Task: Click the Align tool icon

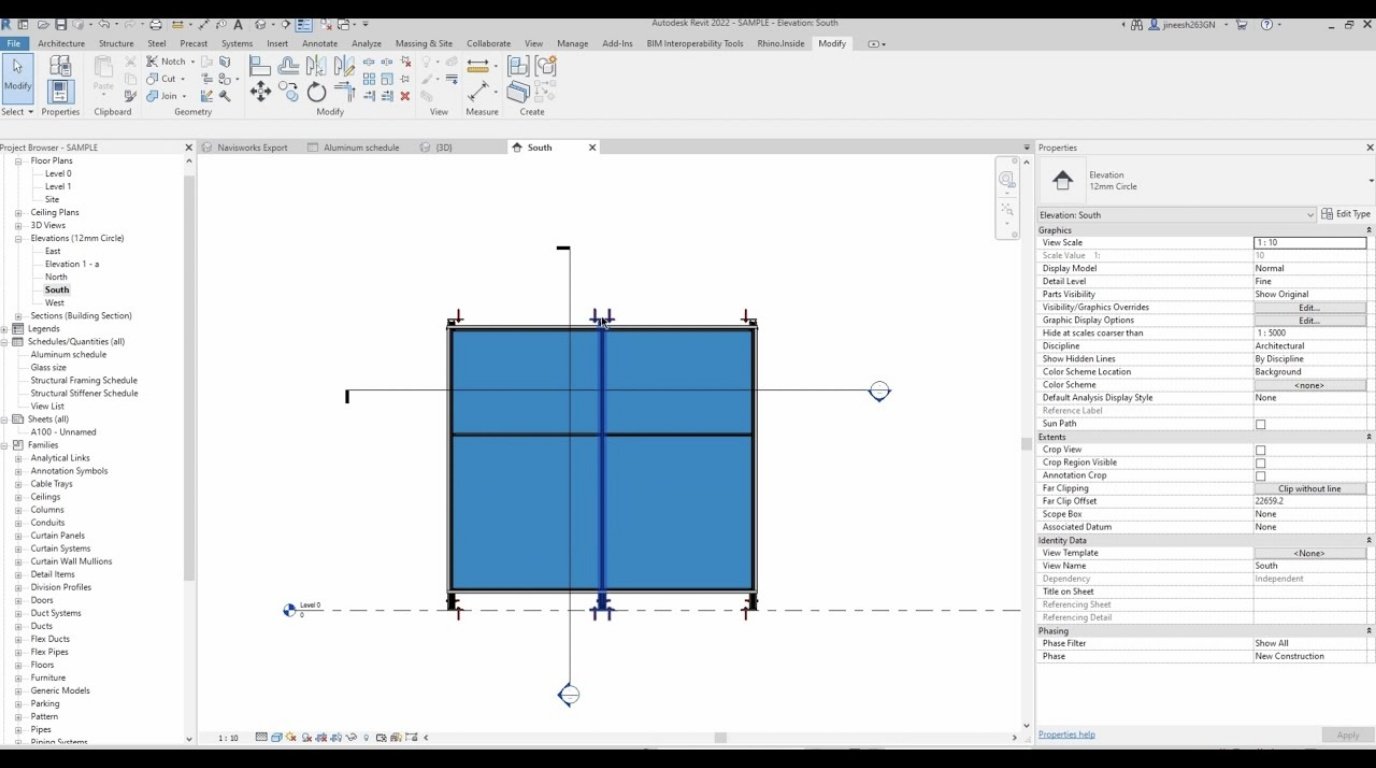Action: 260,66
